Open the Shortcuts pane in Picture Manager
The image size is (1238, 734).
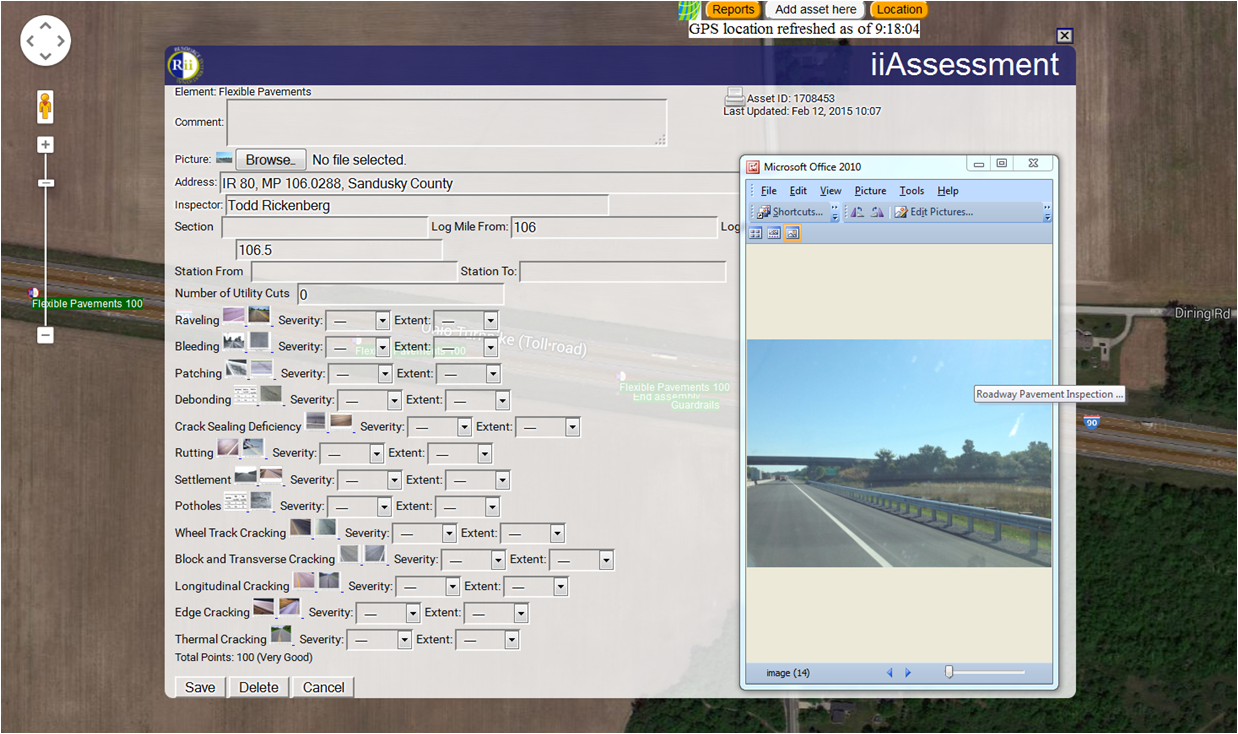tap(790, 211)
